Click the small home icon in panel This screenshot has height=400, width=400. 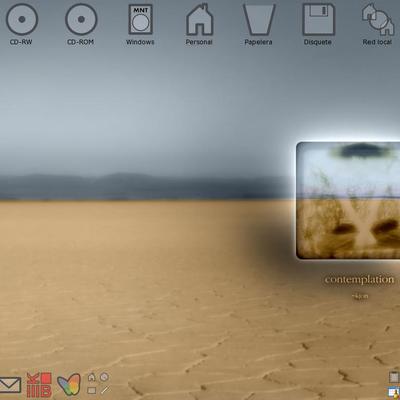92,377
